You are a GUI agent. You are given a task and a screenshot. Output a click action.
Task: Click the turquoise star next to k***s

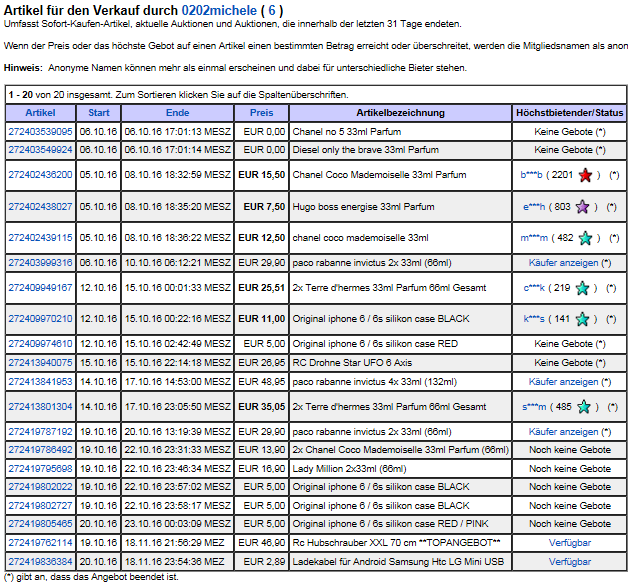pyautogui.click(x=582, y=319)
